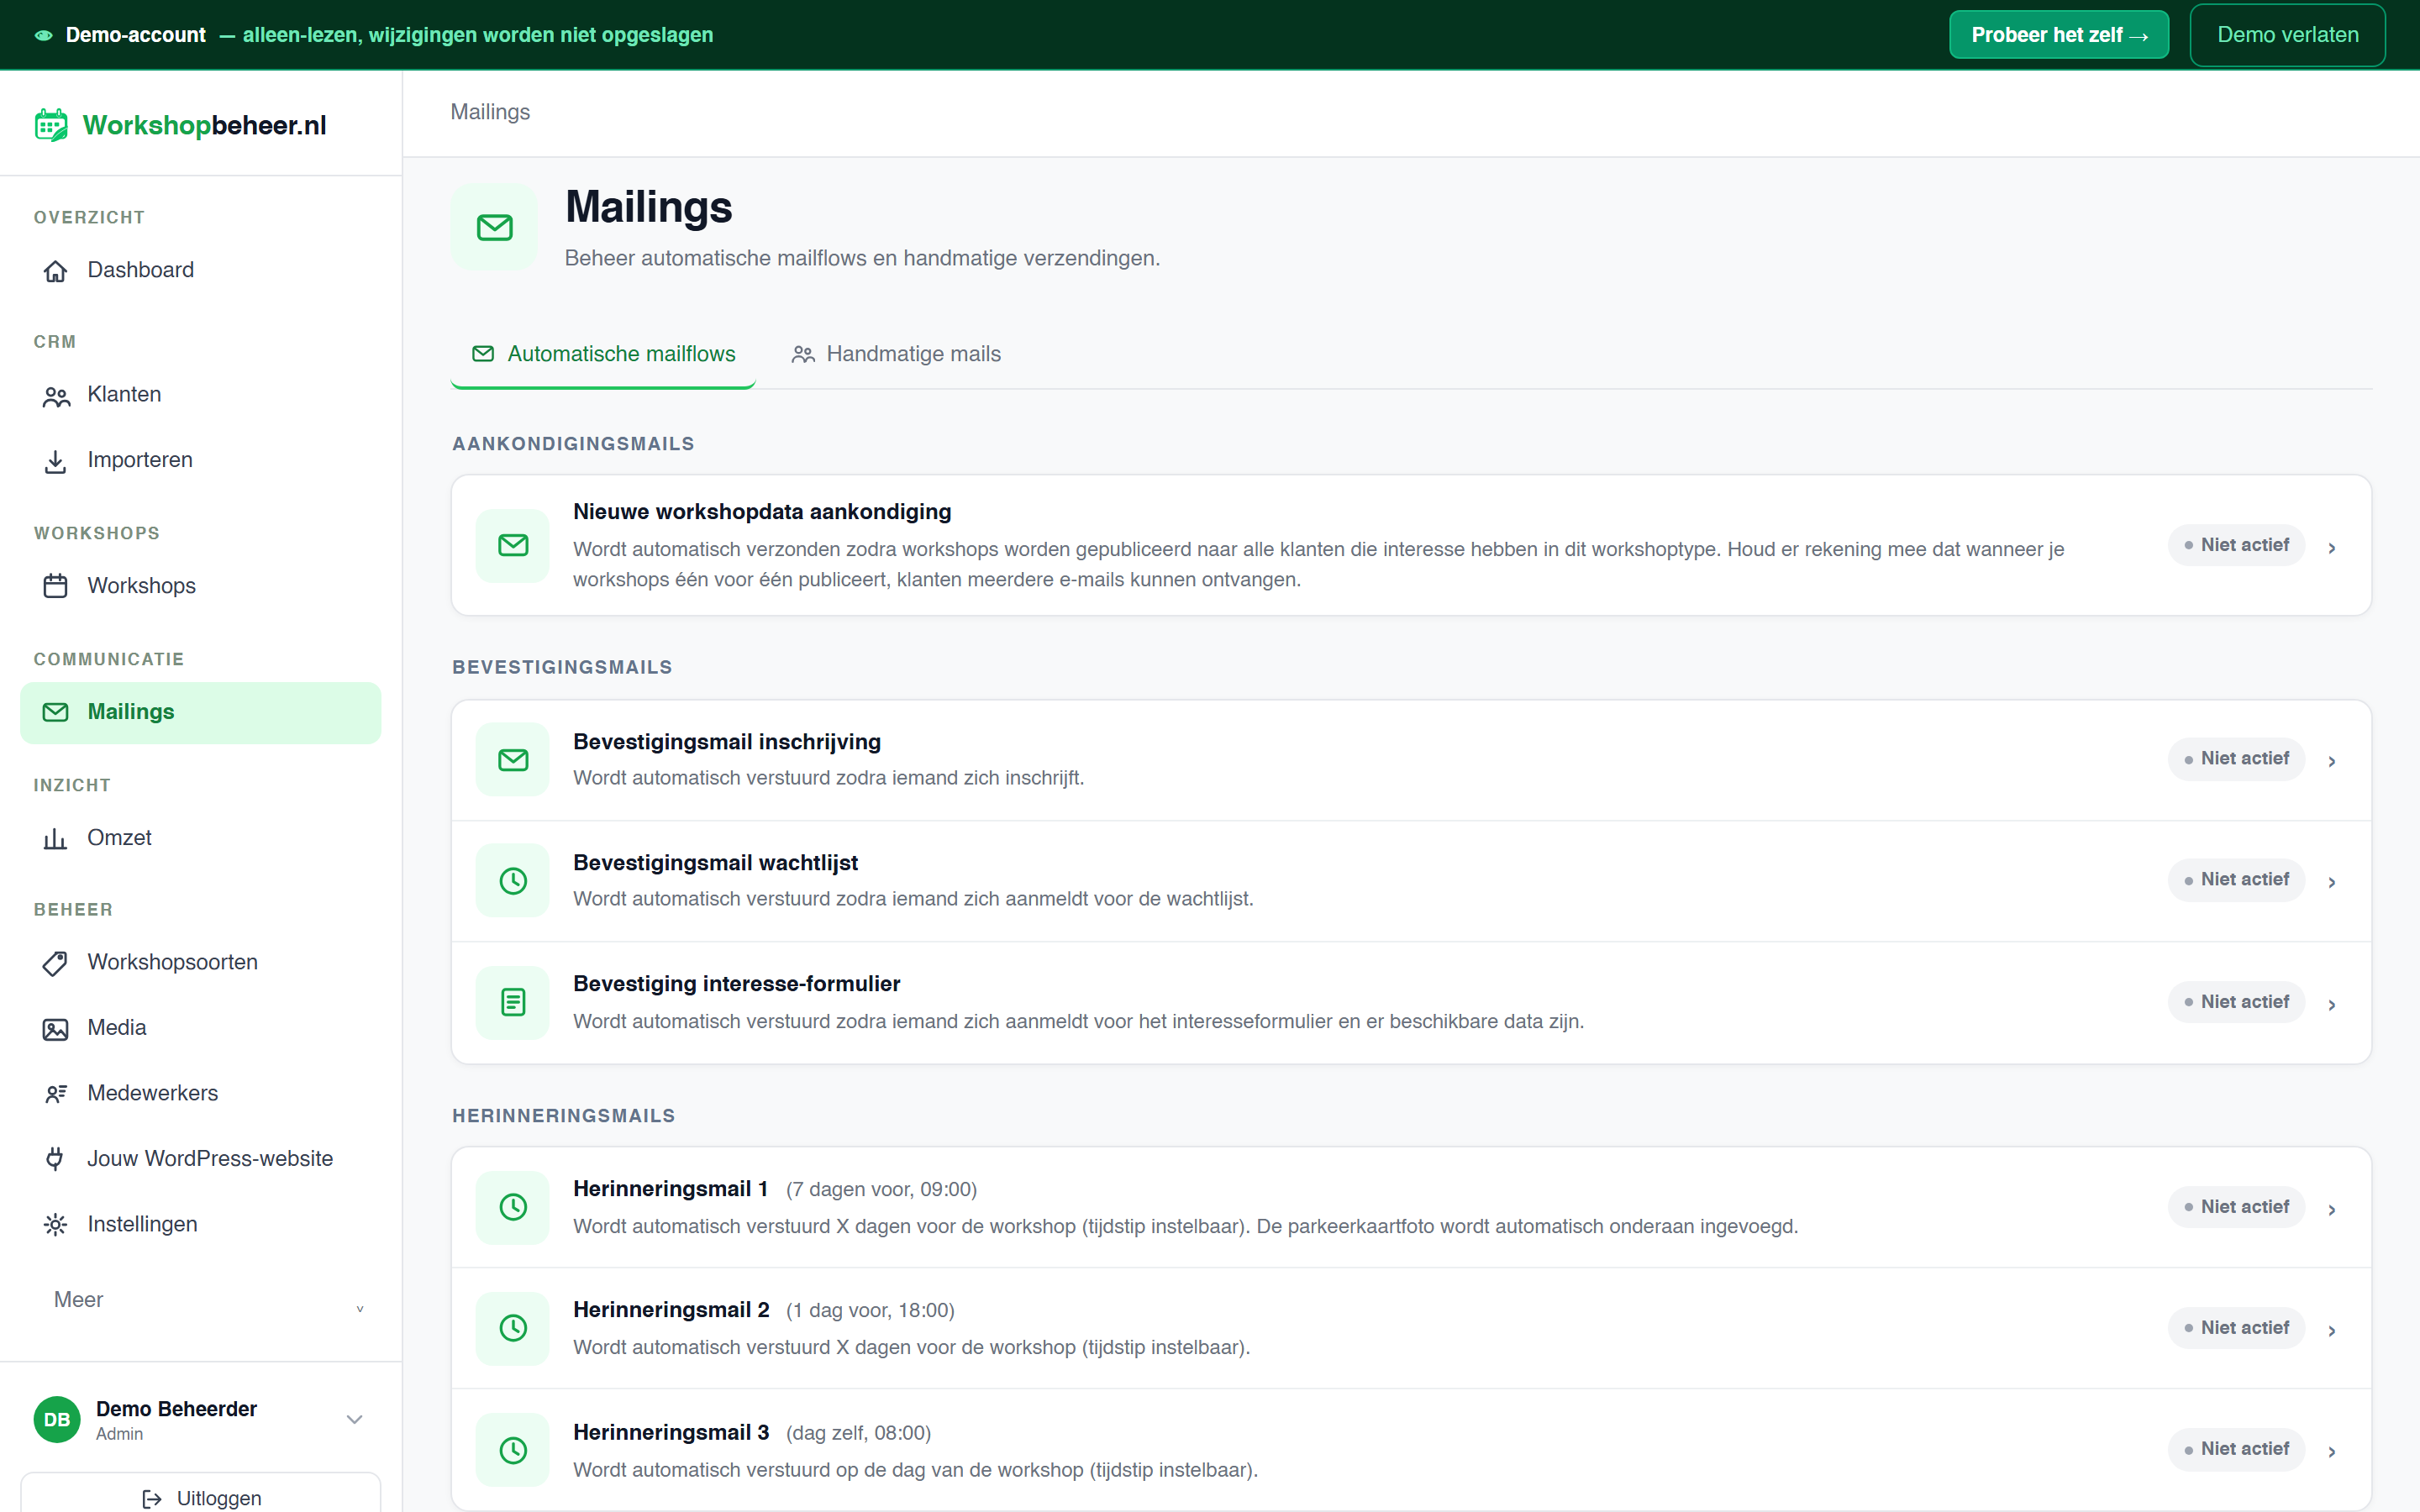Screen dimensions: 2420x1512
Task: Open chevron of Bevestiging interesse-formulier row
Action: click(x=2332, y=1005)
